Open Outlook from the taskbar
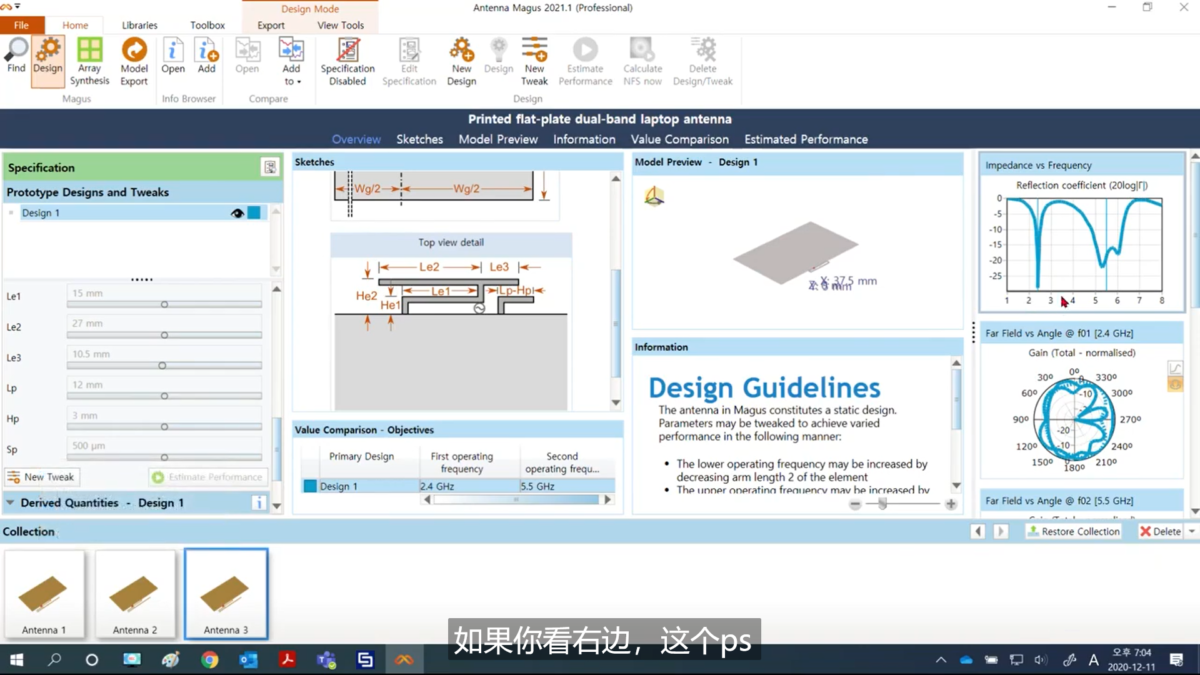Screen dimensions: 1200x675 coord(248,660)
